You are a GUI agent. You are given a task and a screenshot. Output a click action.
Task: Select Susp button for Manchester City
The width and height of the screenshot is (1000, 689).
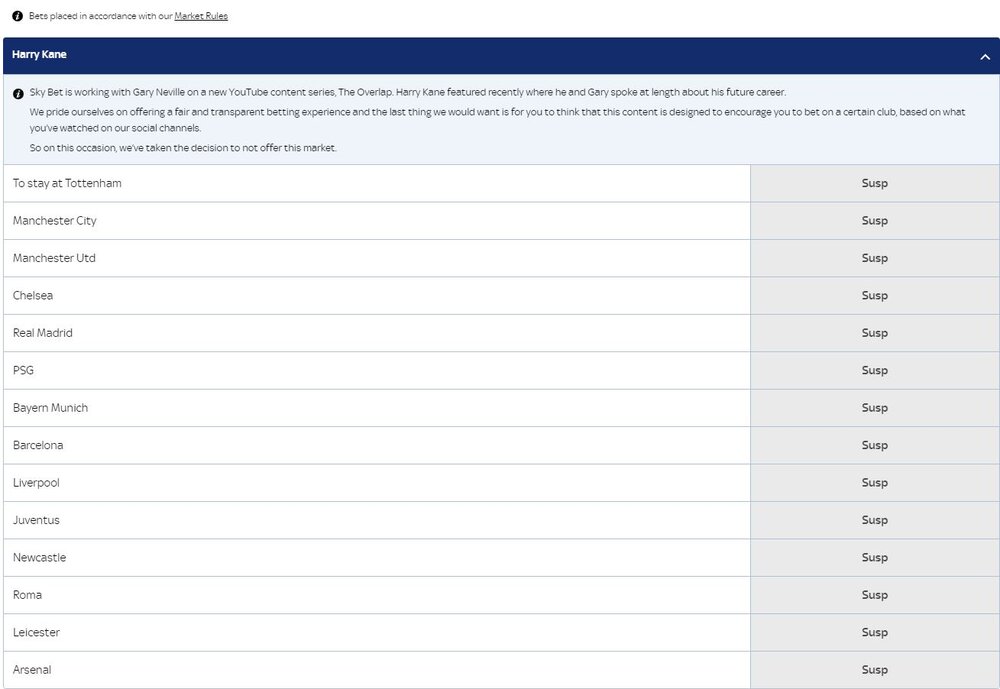(874, 221)
